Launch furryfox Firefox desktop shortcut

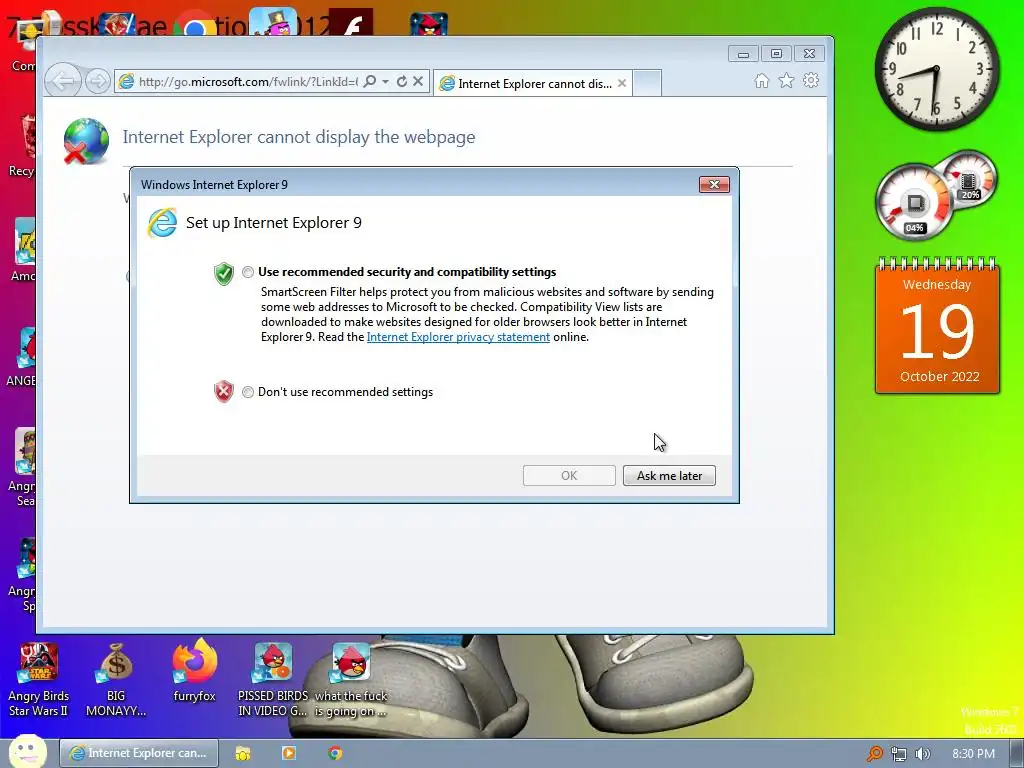click(195, 671)
